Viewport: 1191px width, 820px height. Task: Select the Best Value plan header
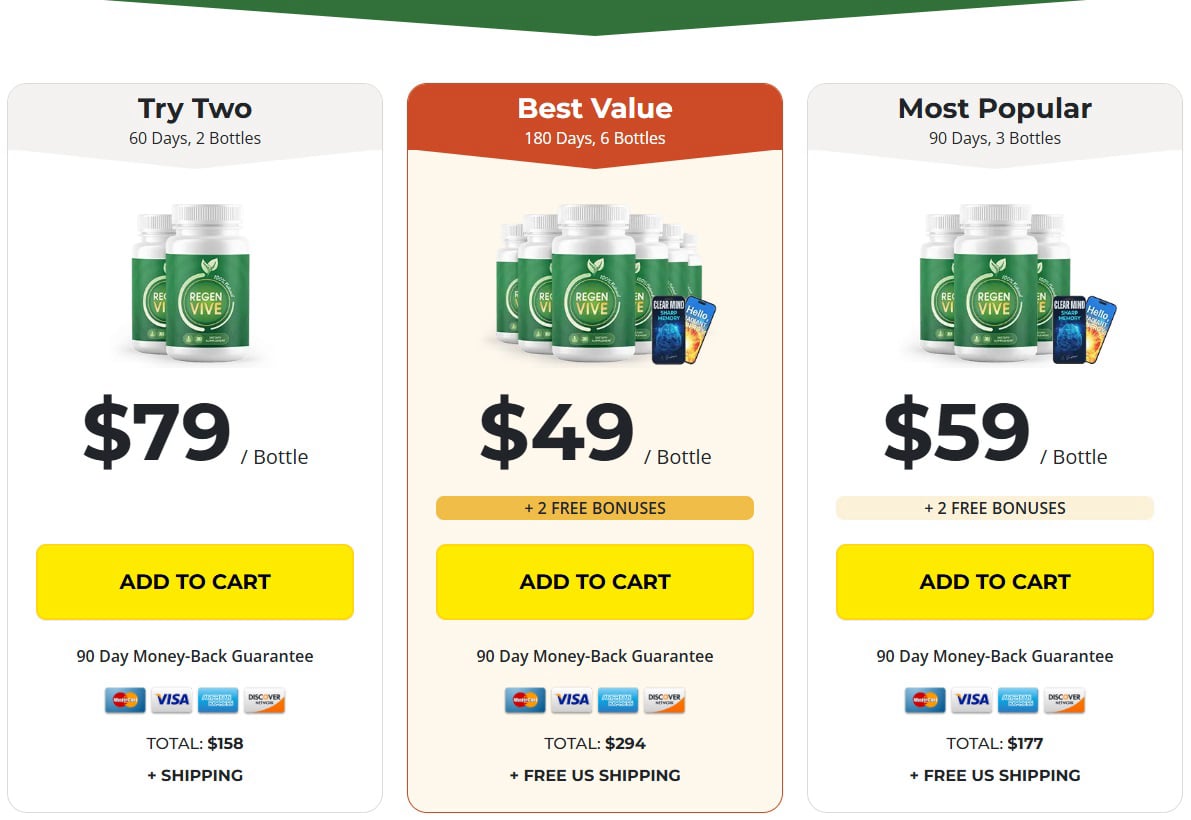595,120
